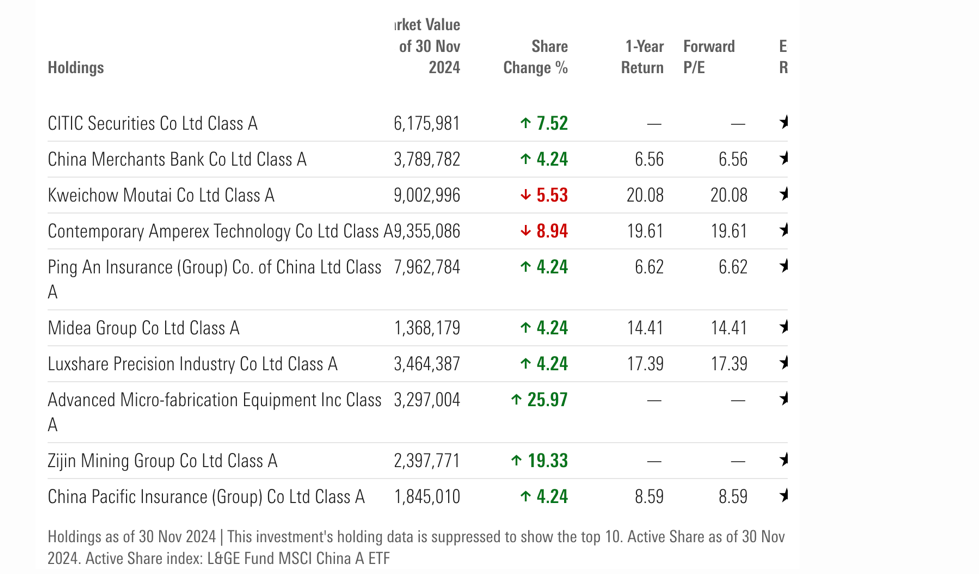Click the red down arrow beside 8.94
Viewport: 979px width, 574px height.
coord(526,232)
